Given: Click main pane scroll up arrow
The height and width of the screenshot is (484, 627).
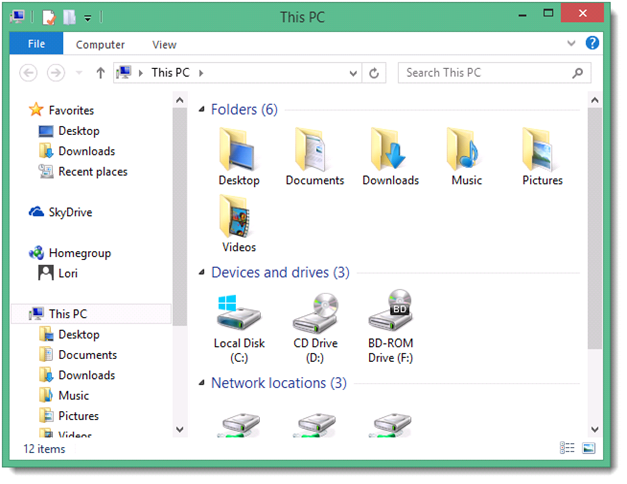Looking at the screenshot, I should [595, 100].
